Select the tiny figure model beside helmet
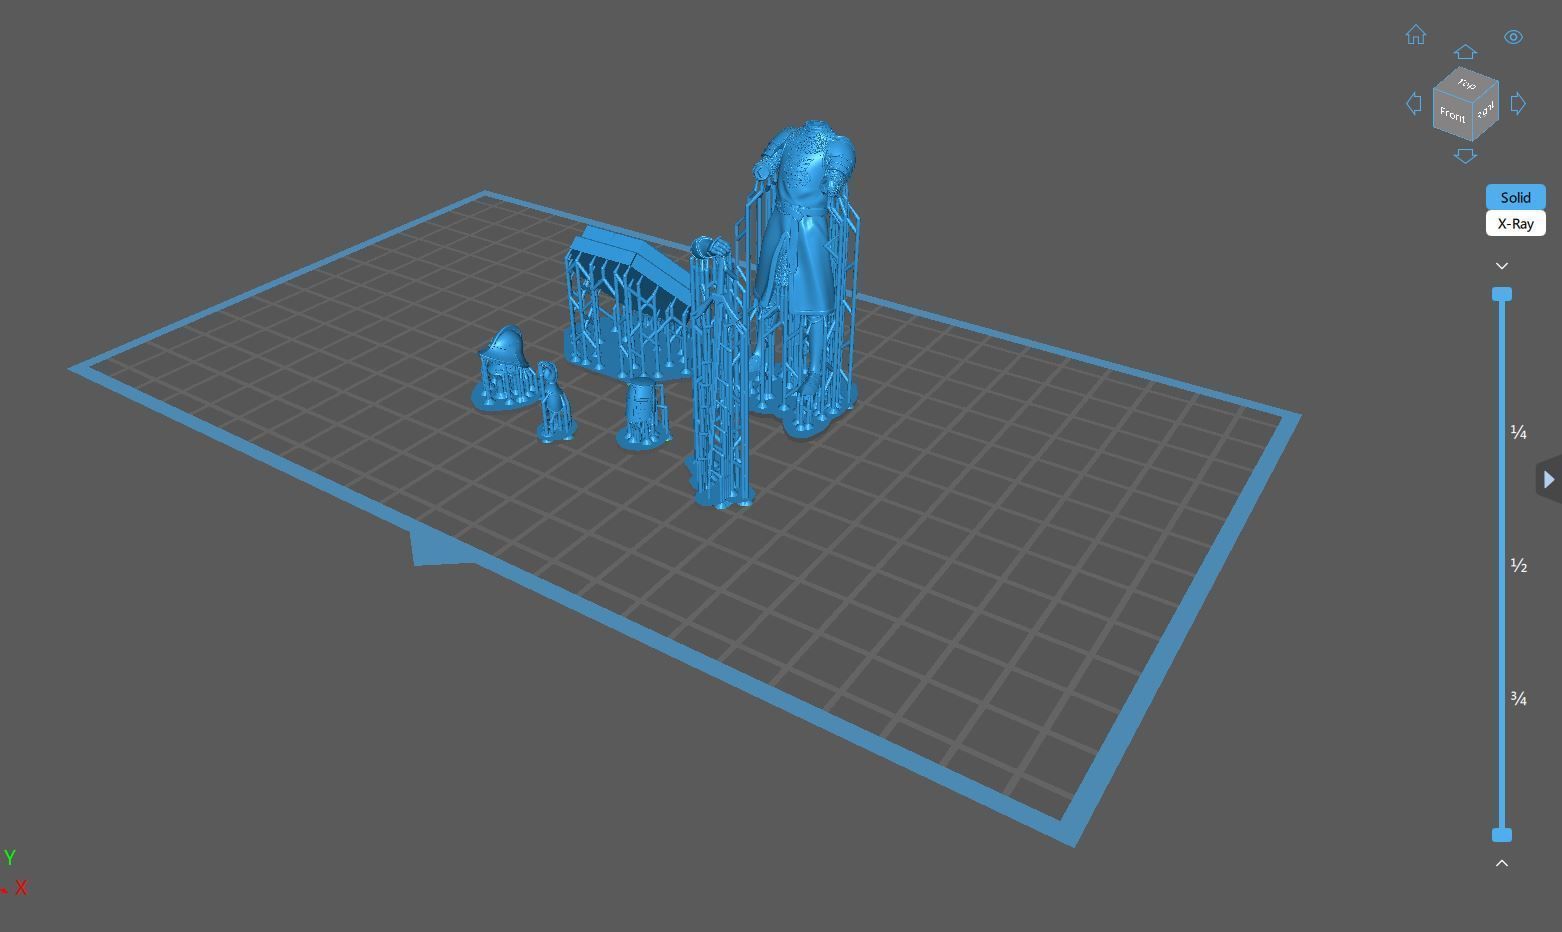Screen dimensions: 1562x932 [x=554, y=402]
